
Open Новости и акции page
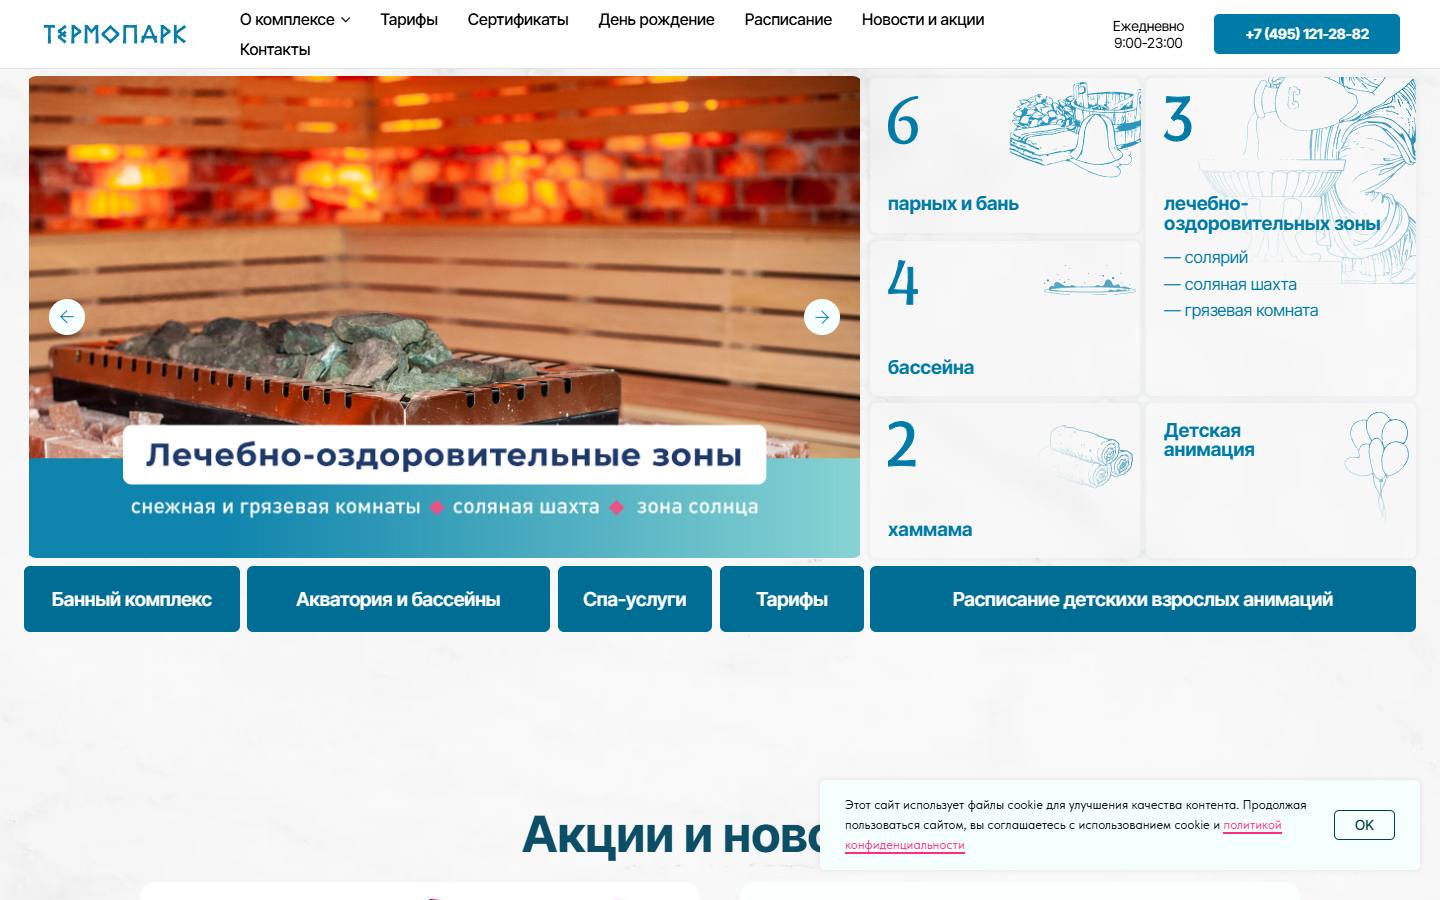pos(923,20)
